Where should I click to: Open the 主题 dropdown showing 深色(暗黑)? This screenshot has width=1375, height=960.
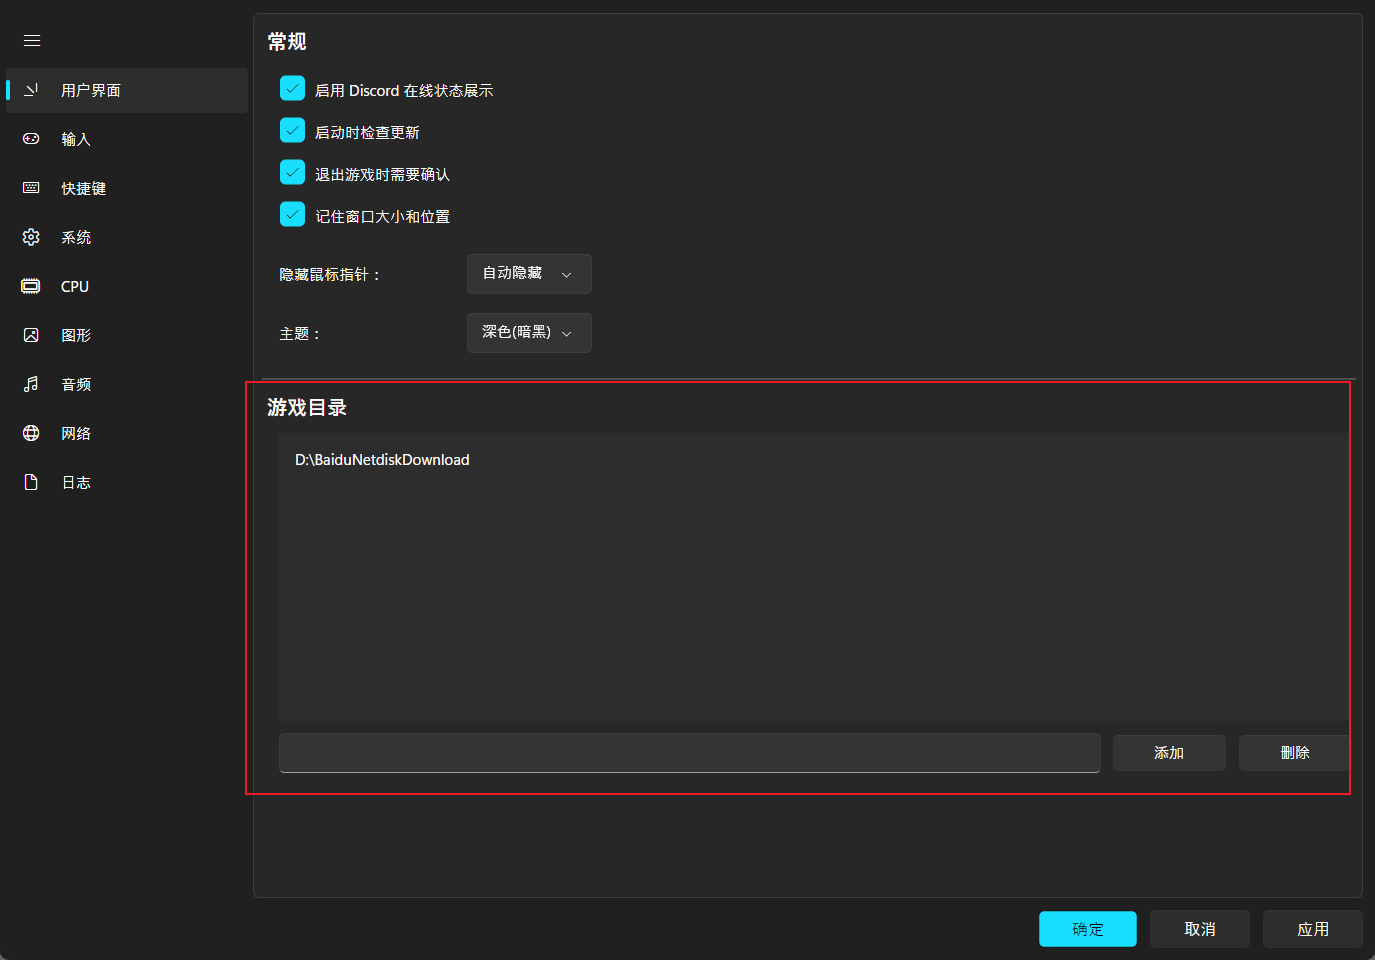(x=529, y=333)
